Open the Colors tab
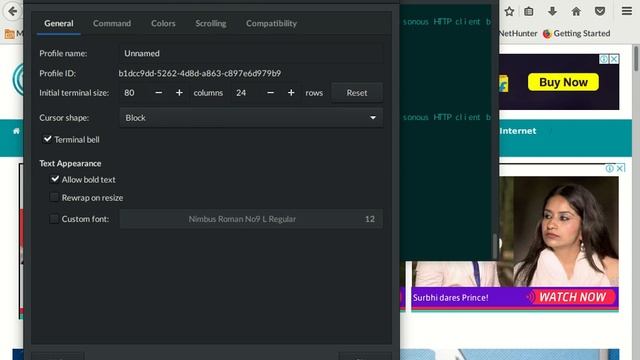Image resolution: width=640 pixels, height=360 pixels. coord(163,23)
